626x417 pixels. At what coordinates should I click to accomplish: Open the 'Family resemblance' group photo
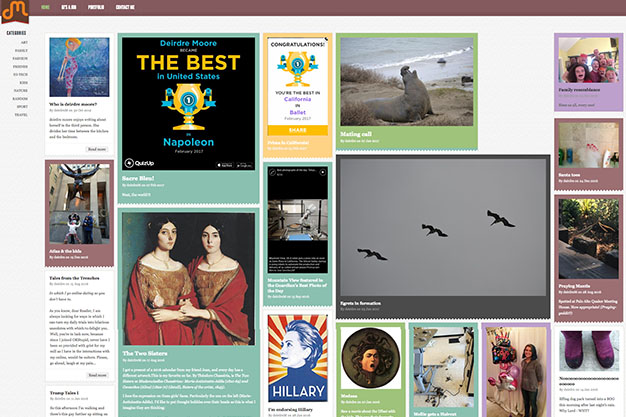click(588, 60)
